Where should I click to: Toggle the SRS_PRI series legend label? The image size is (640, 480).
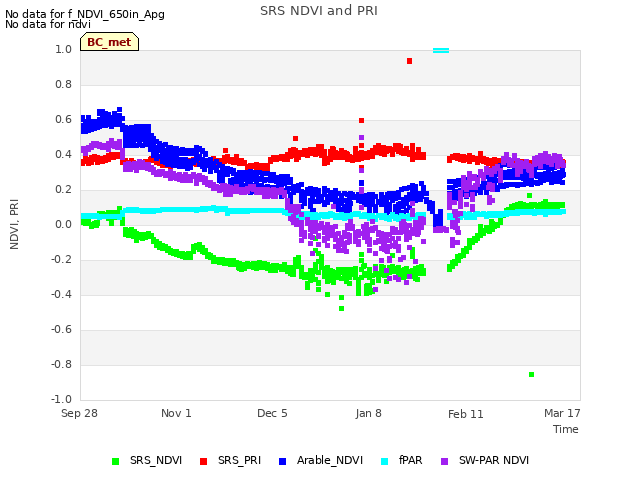point(239,460)
